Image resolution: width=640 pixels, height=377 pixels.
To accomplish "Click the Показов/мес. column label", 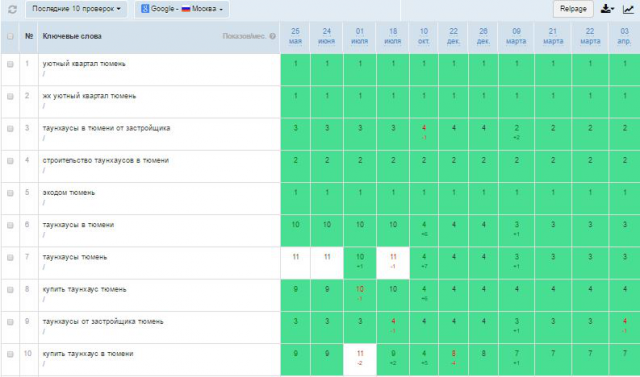I will pos(244,36).
